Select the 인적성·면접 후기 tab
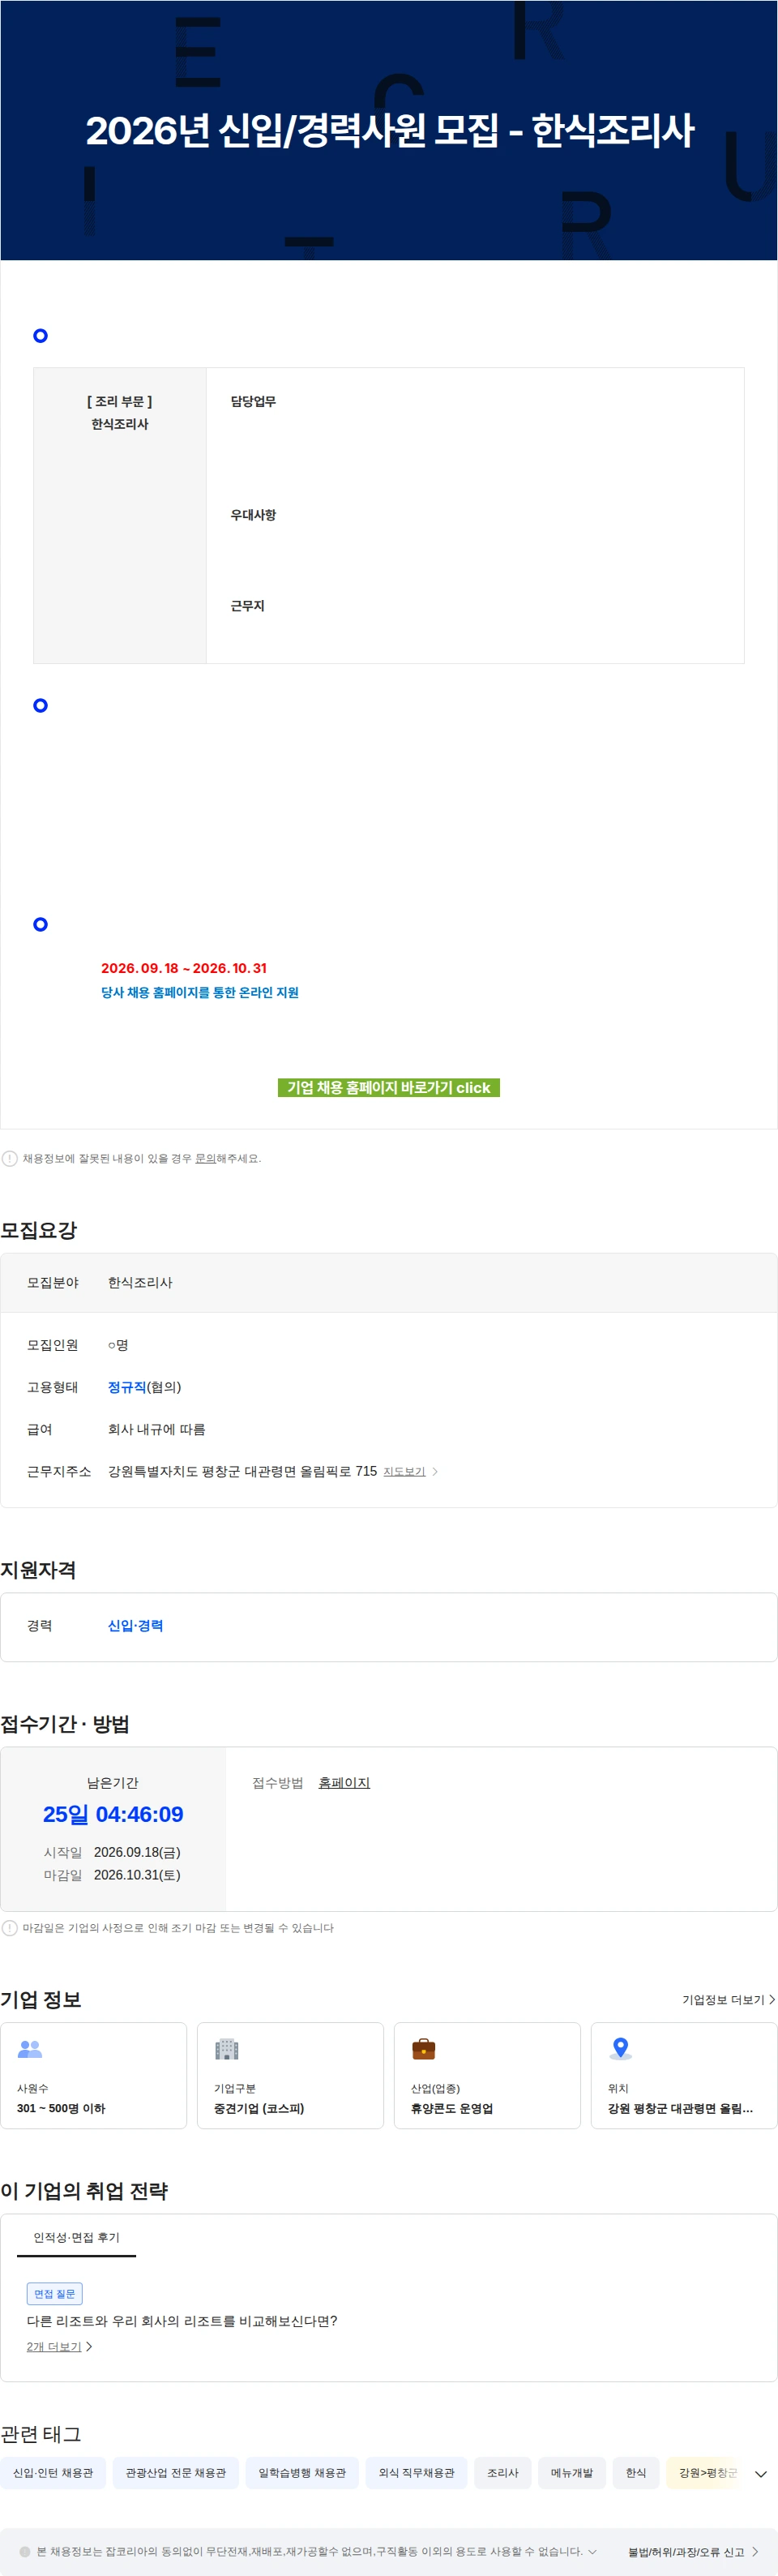The image size is (778, 2576). [x=76, y=2237]
